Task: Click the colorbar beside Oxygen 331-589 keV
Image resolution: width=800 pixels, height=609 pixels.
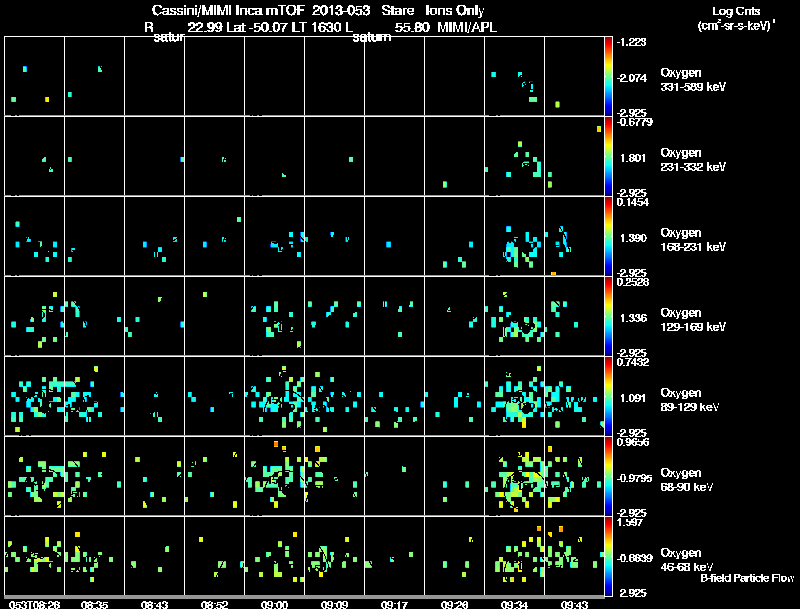Action: pyautogui.click(x=608, y=76)
